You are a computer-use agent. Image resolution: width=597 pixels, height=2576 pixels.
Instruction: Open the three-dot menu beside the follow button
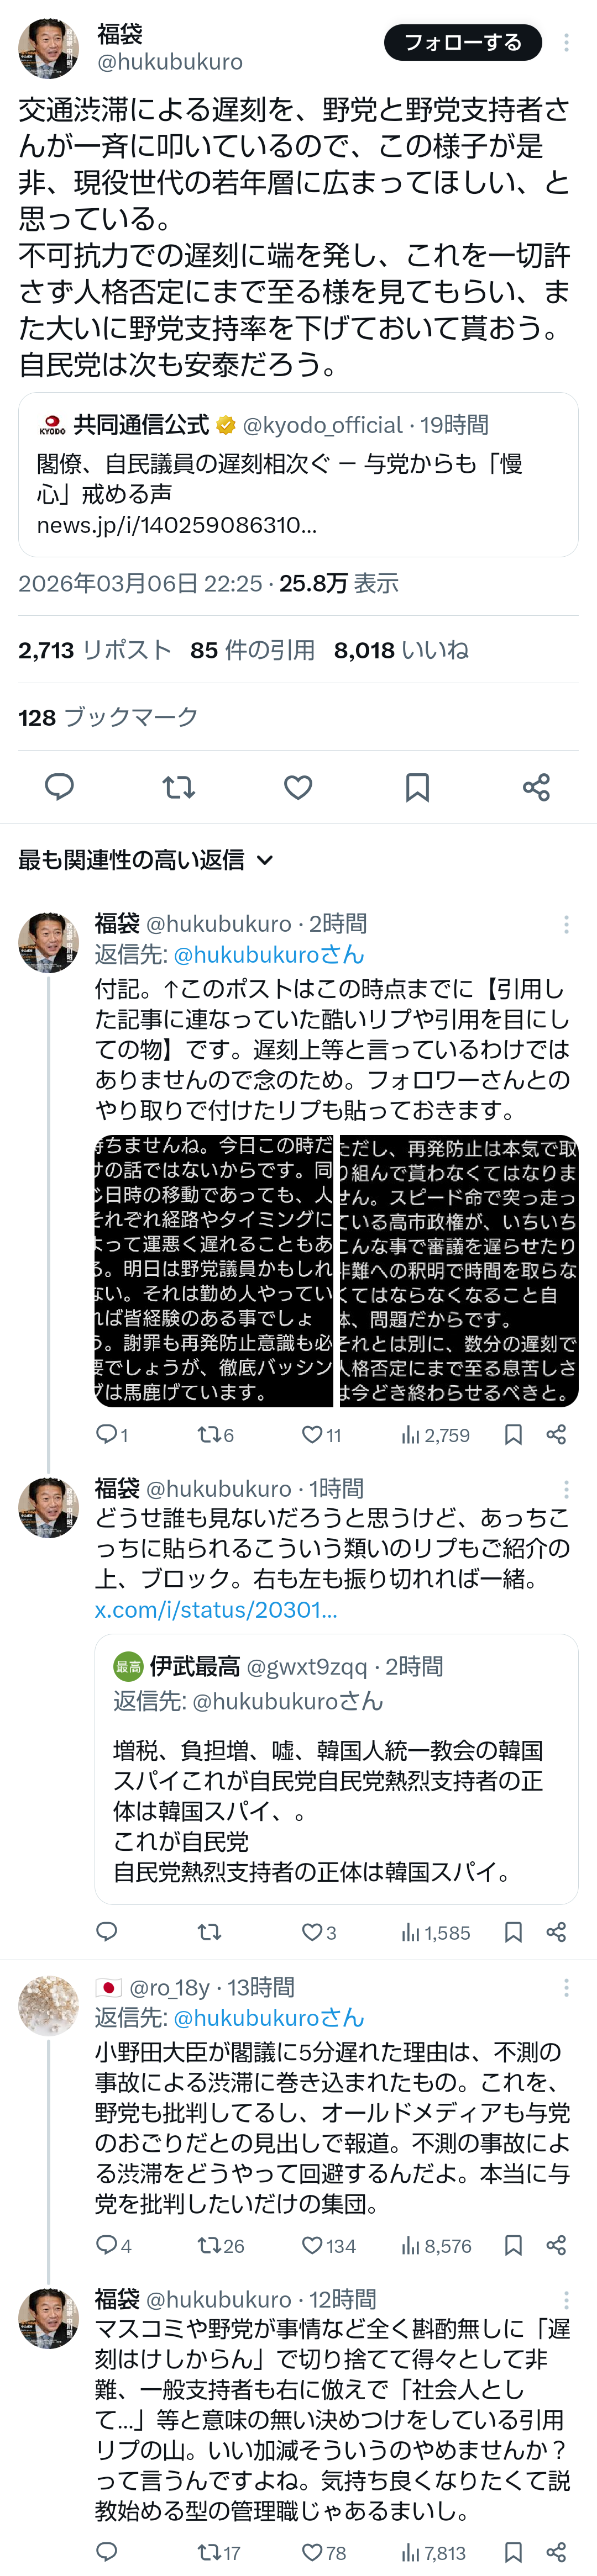coord(566,42)
